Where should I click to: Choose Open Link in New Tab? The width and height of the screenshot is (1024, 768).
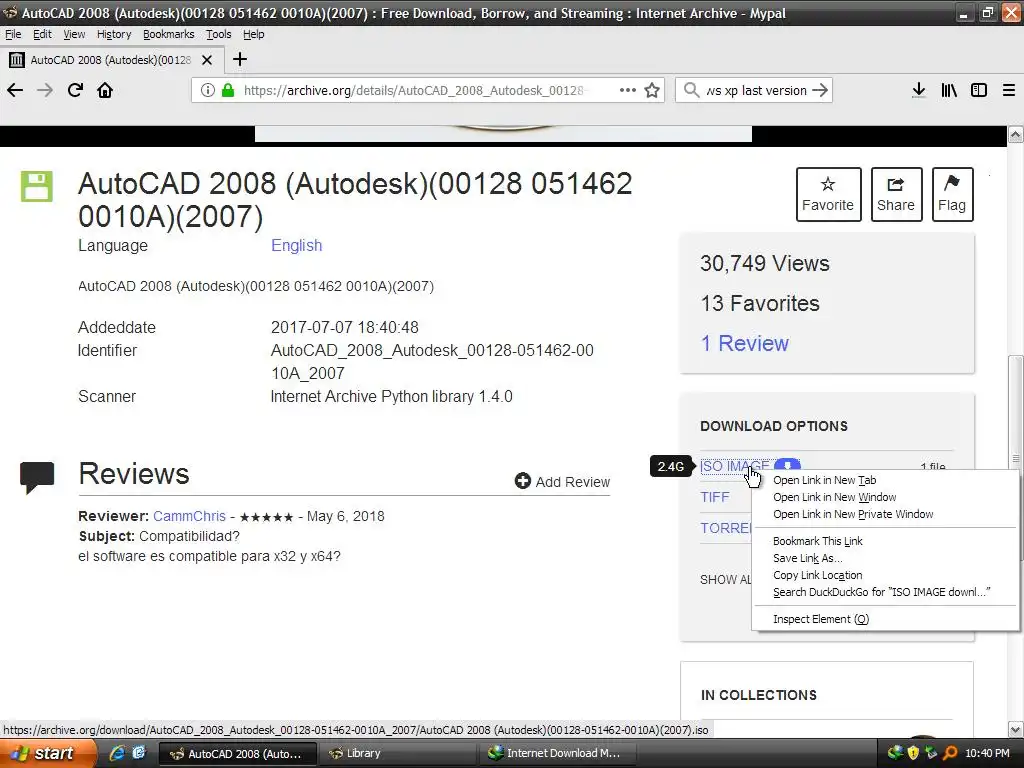886,480
